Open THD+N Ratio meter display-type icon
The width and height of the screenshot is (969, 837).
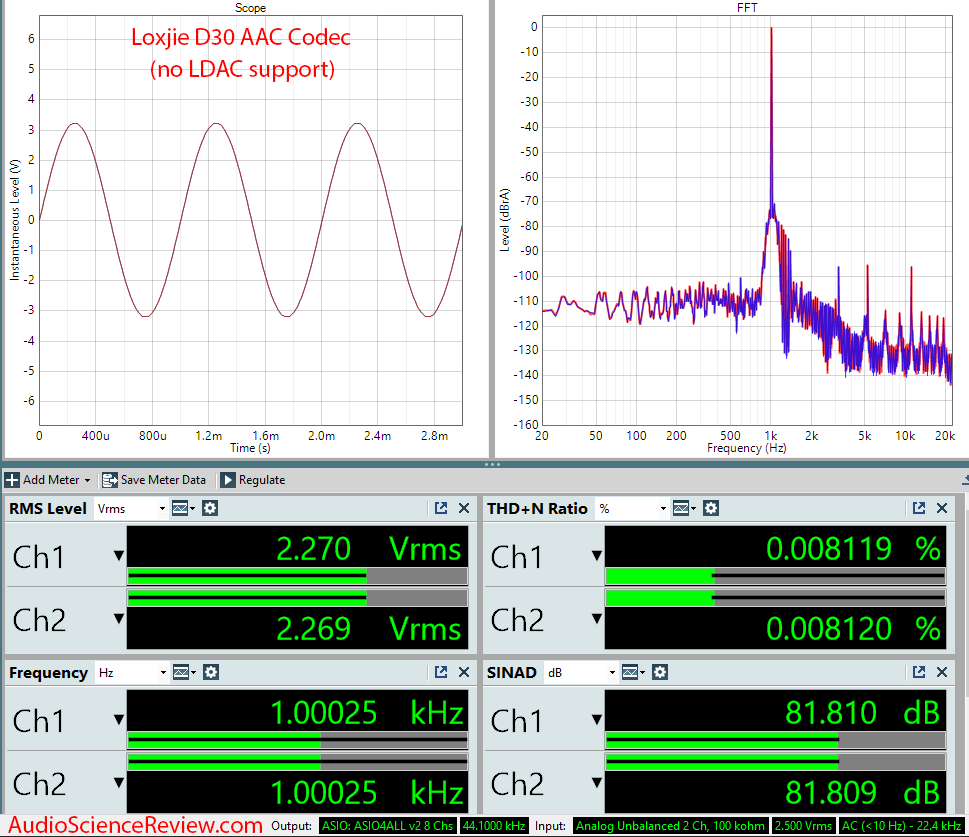point(683,509)
